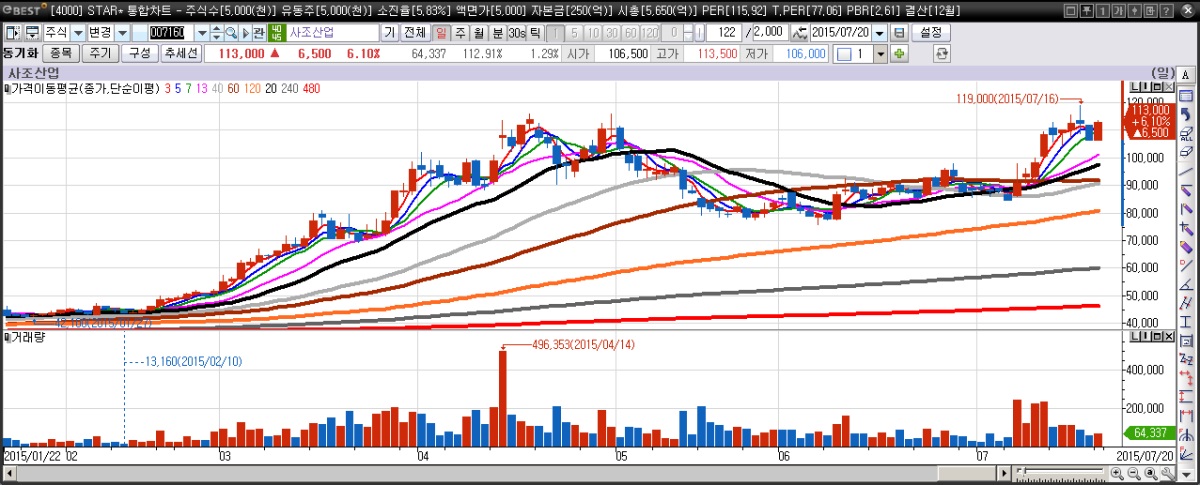Click zoom-in magnifier at bottom right
Image resolution: width=1200 pixels, height=485 pixels.
pyautogui.click(x=1117, y=473)
